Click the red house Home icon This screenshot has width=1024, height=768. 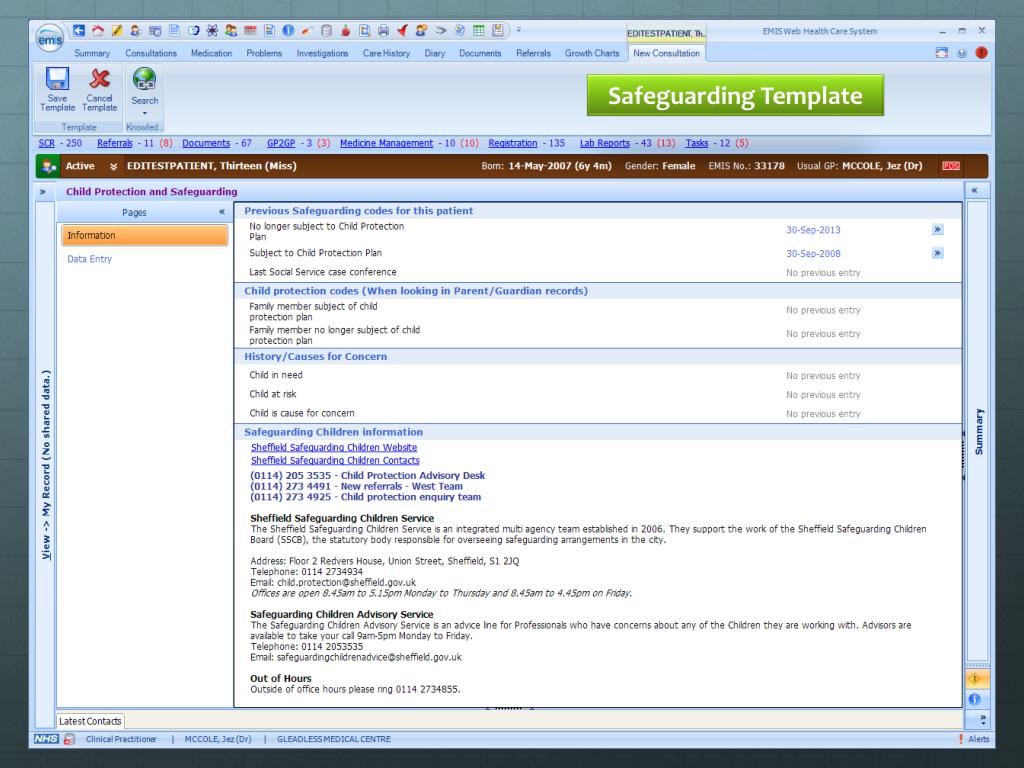pos(98,30)
